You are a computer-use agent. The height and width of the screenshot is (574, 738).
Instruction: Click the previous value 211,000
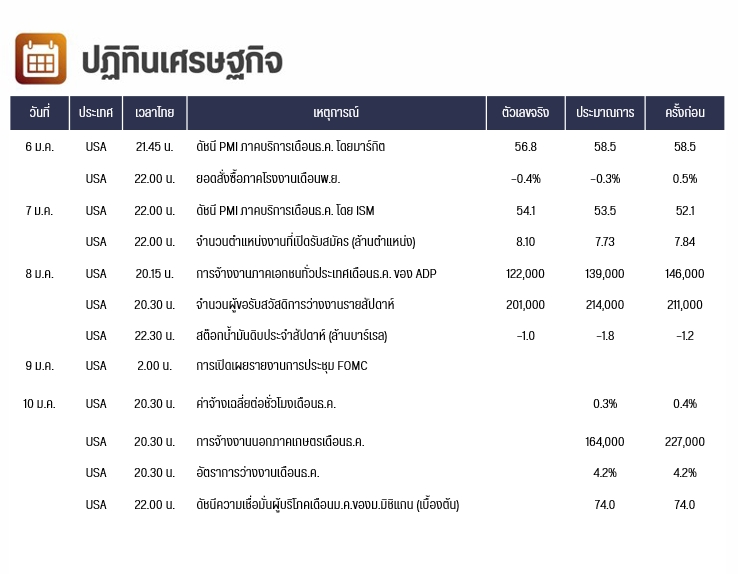point(685,305)
